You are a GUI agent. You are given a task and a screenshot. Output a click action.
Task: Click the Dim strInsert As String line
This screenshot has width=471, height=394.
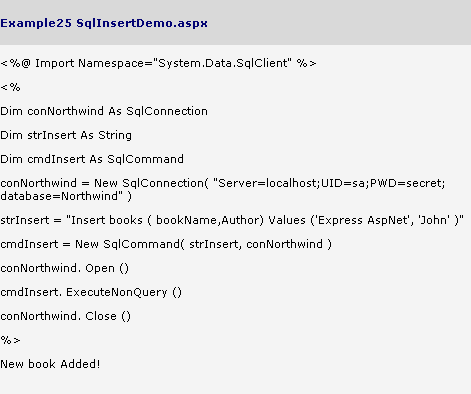pyautogui.click(x=66, y=135)
